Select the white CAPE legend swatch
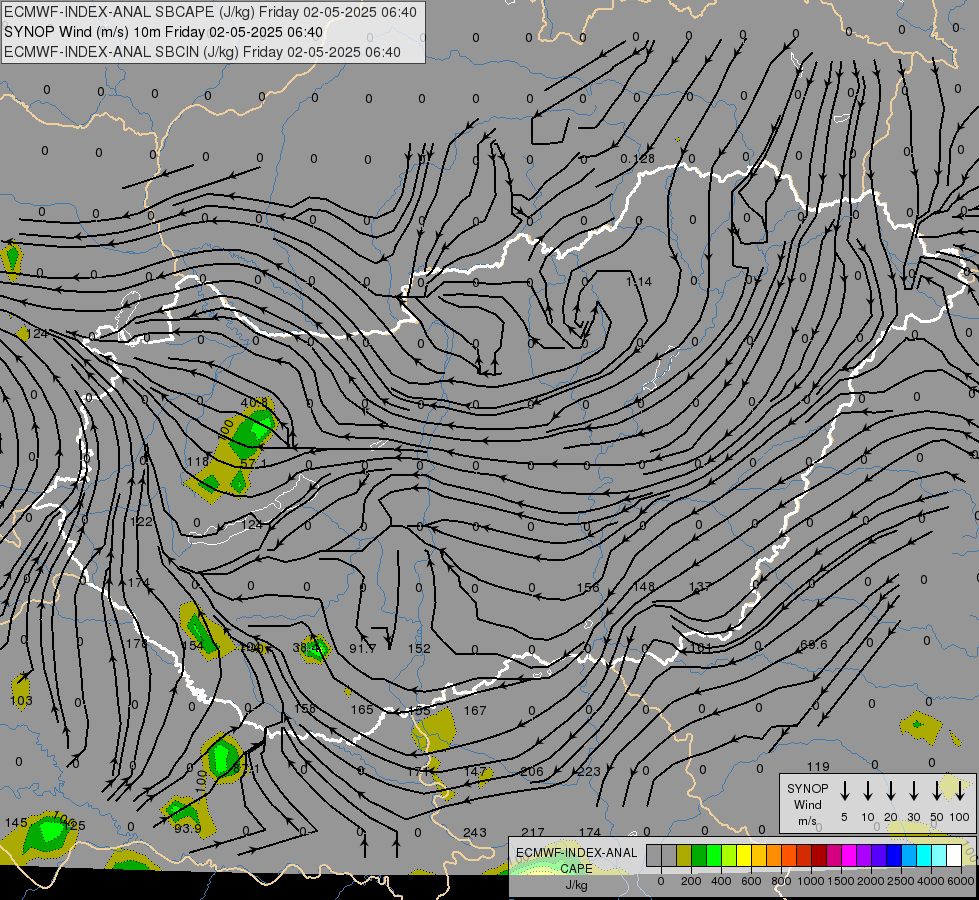This screenshot has height=900, width=979. [x=953, y=856]
